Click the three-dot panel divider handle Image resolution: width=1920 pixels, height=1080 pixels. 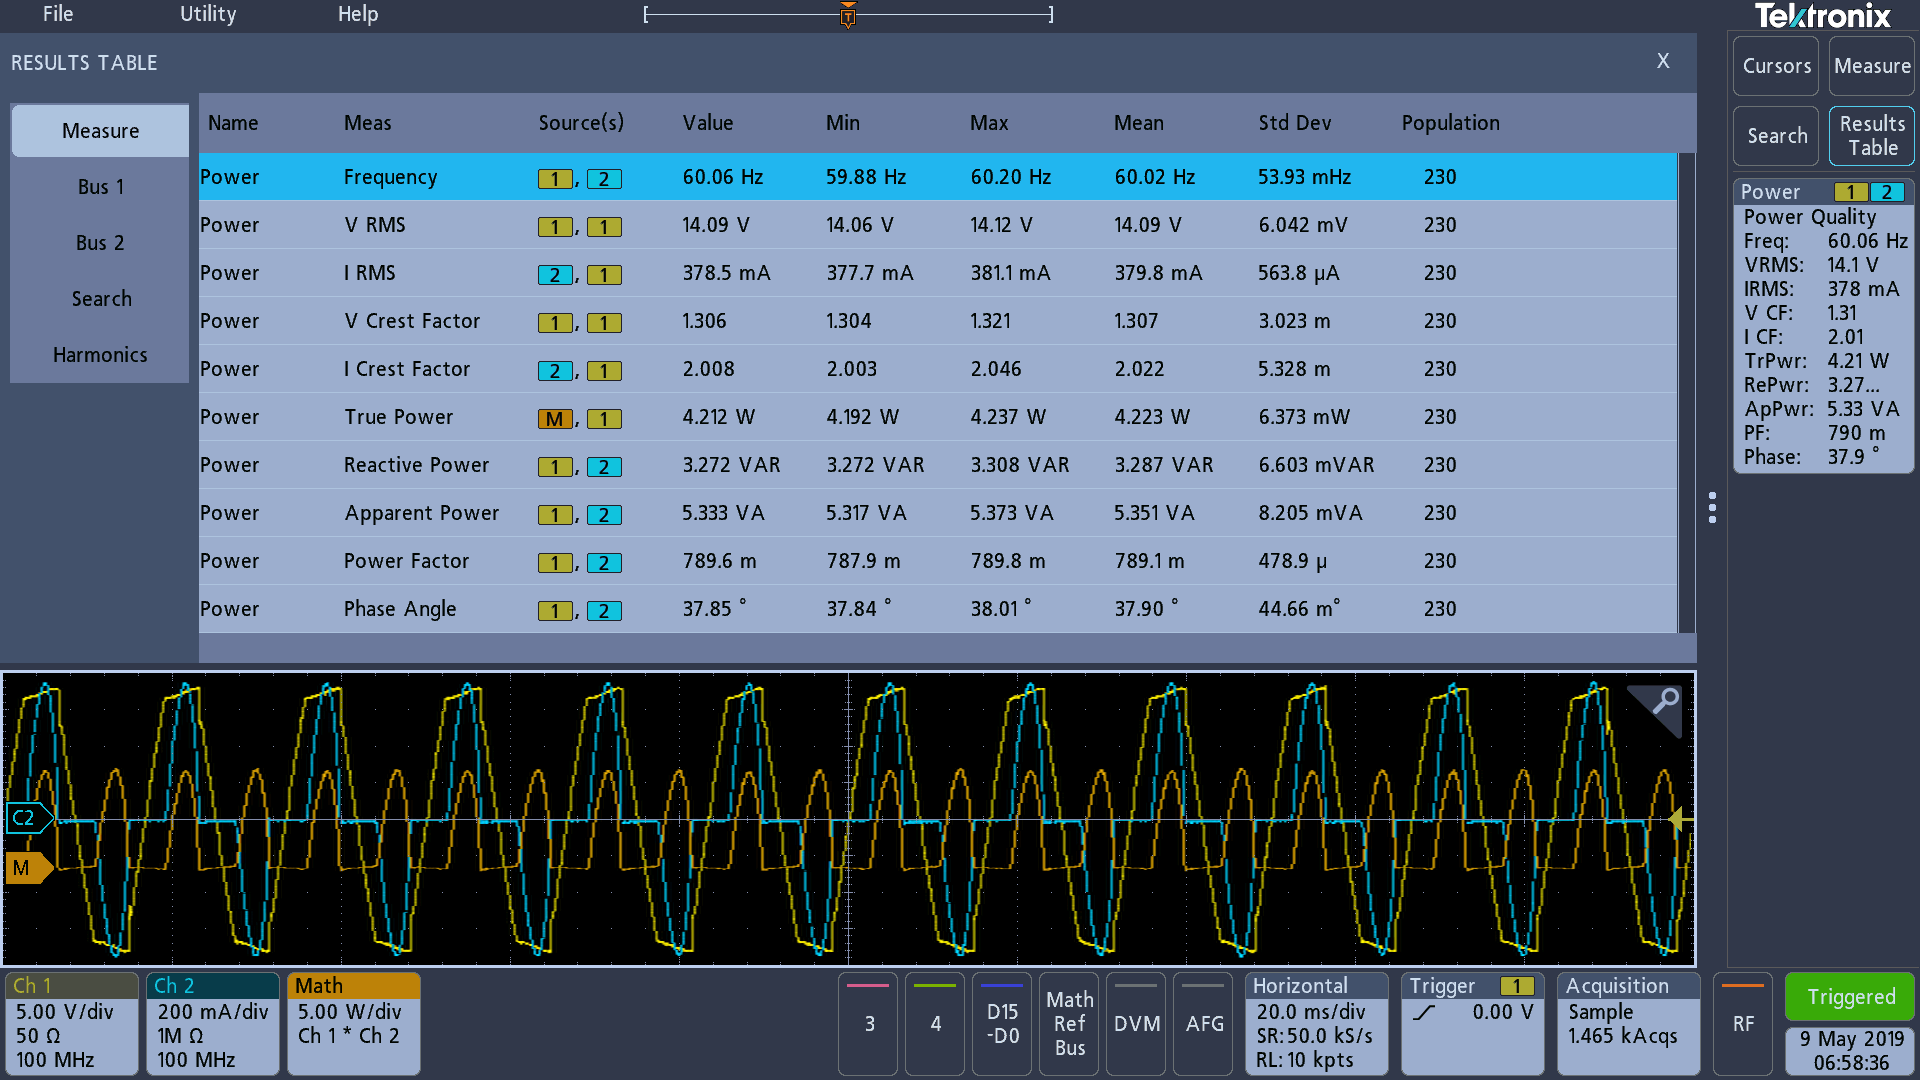click(x=1712, y=508)
